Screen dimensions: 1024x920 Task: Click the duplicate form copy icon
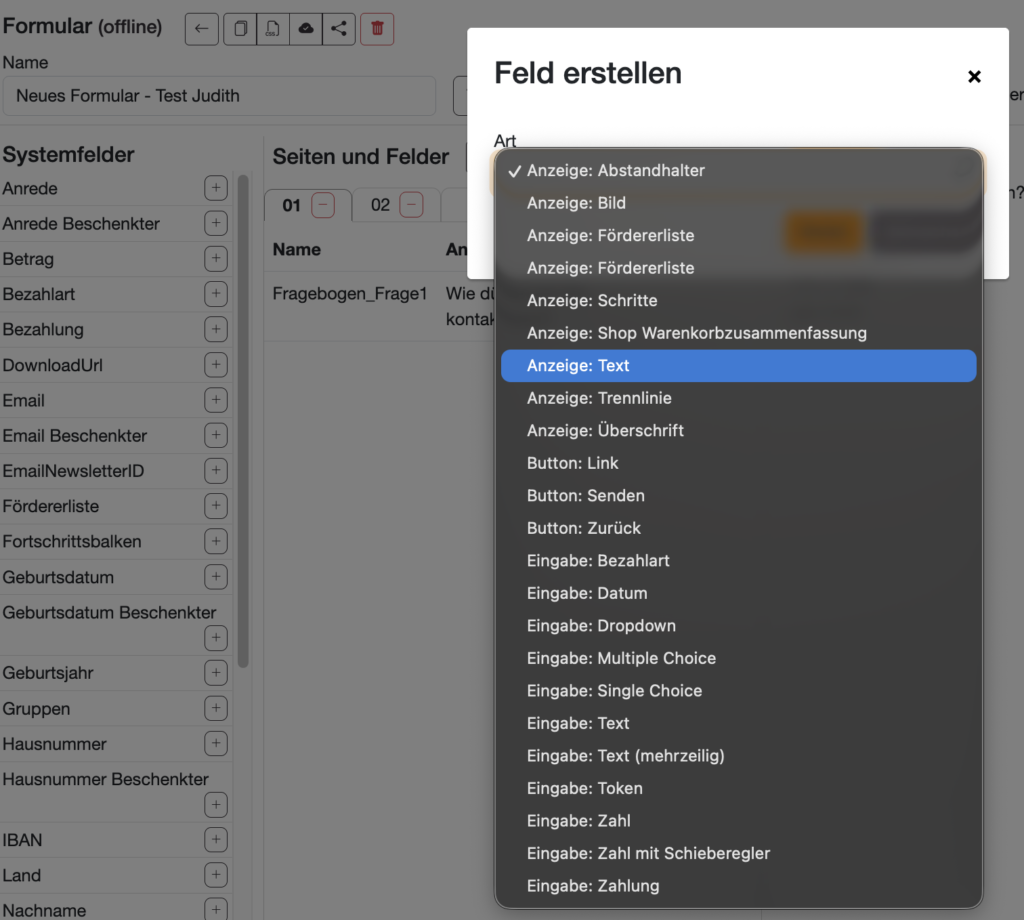(x=240, y=29)
